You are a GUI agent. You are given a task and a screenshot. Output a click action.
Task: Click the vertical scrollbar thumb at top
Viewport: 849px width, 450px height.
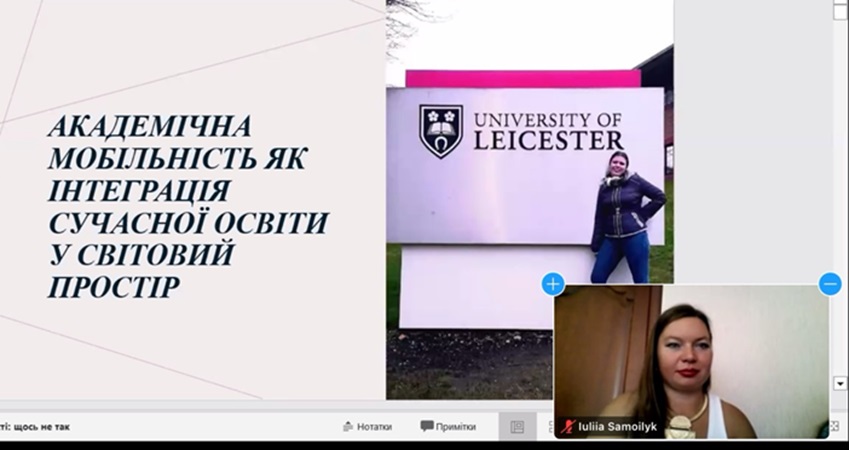click(840, 10)
